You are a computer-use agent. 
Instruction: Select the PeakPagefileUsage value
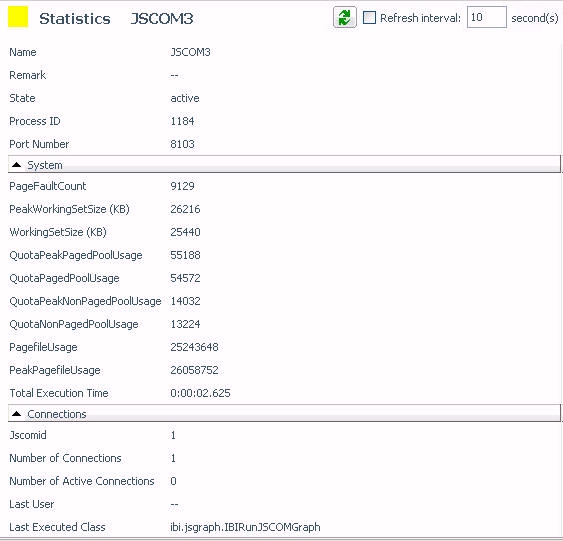(194, 370)
